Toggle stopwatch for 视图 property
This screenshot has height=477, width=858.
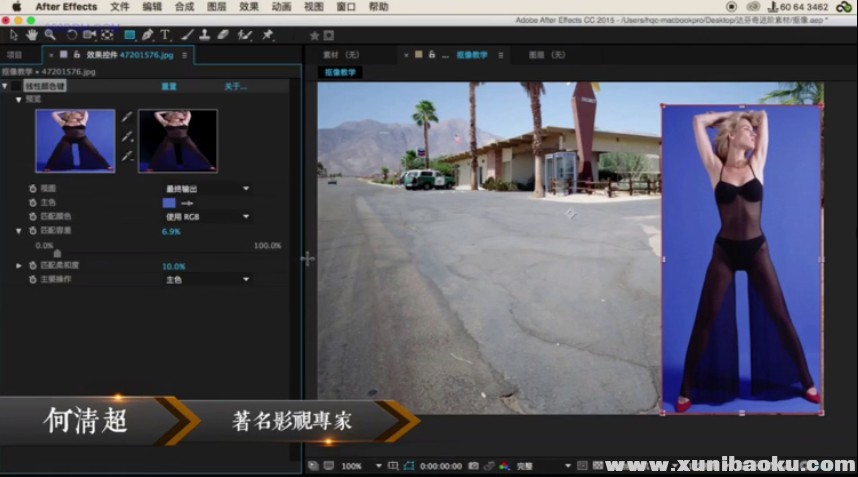(x=31, y=188)
